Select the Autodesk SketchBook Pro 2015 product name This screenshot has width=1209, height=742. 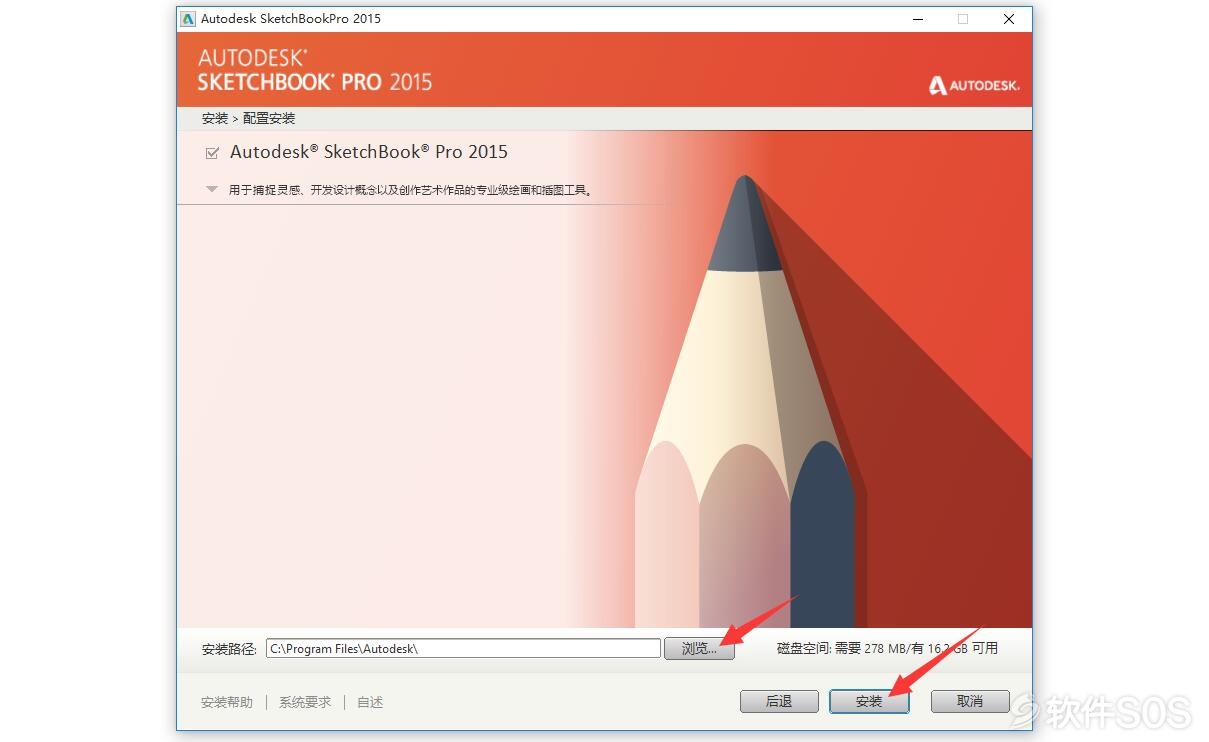pyautogui.click(x=369, y=152)
